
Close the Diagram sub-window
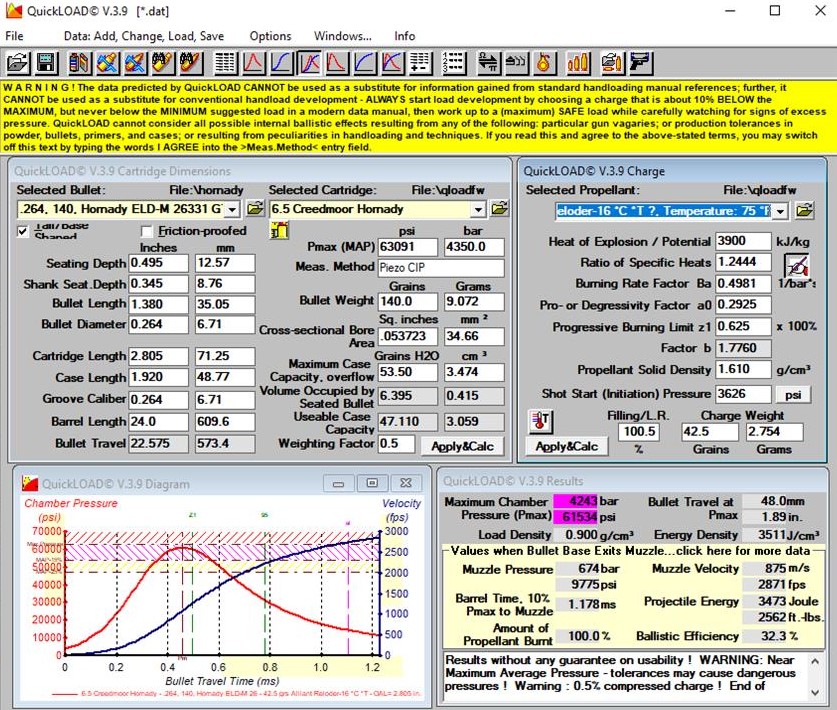(x=406, y=484)
